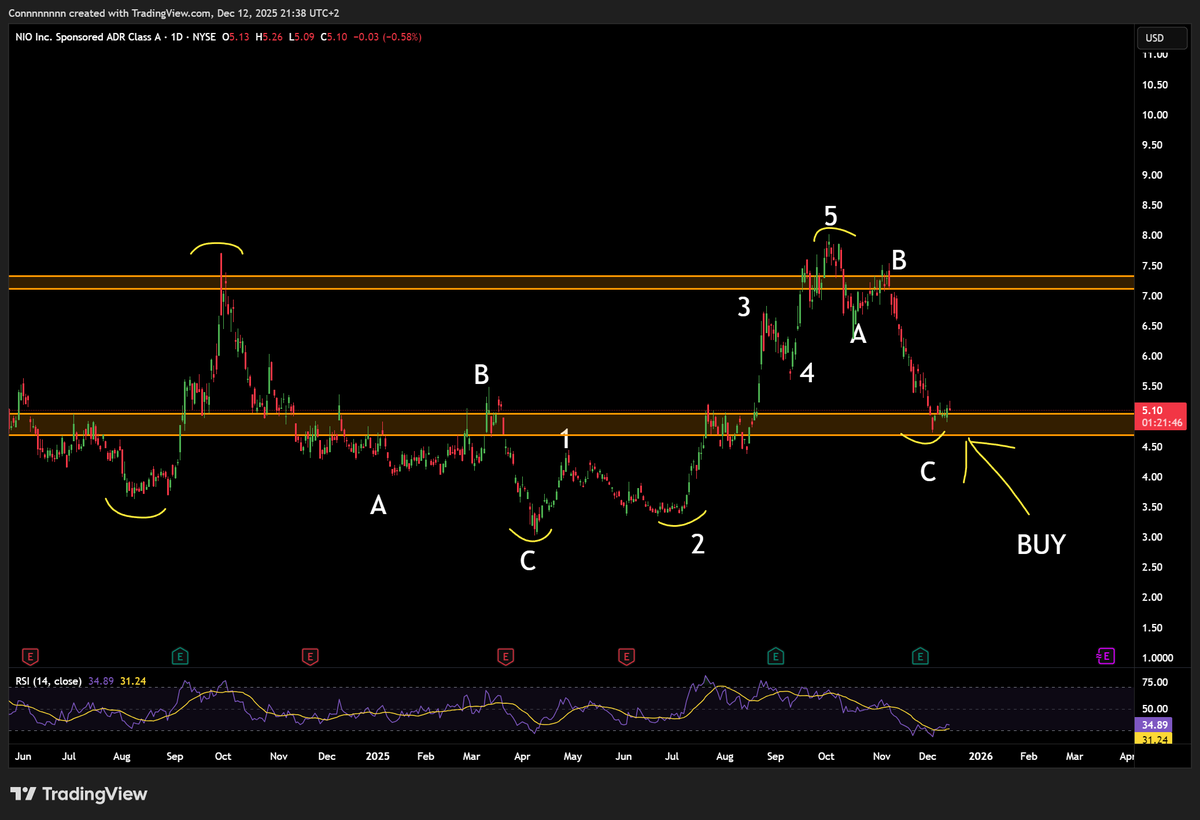Viewport: 1200px width, 820px height.
Task: Click the red earnings marker before December 2024
Action: [x=310, y=656]
